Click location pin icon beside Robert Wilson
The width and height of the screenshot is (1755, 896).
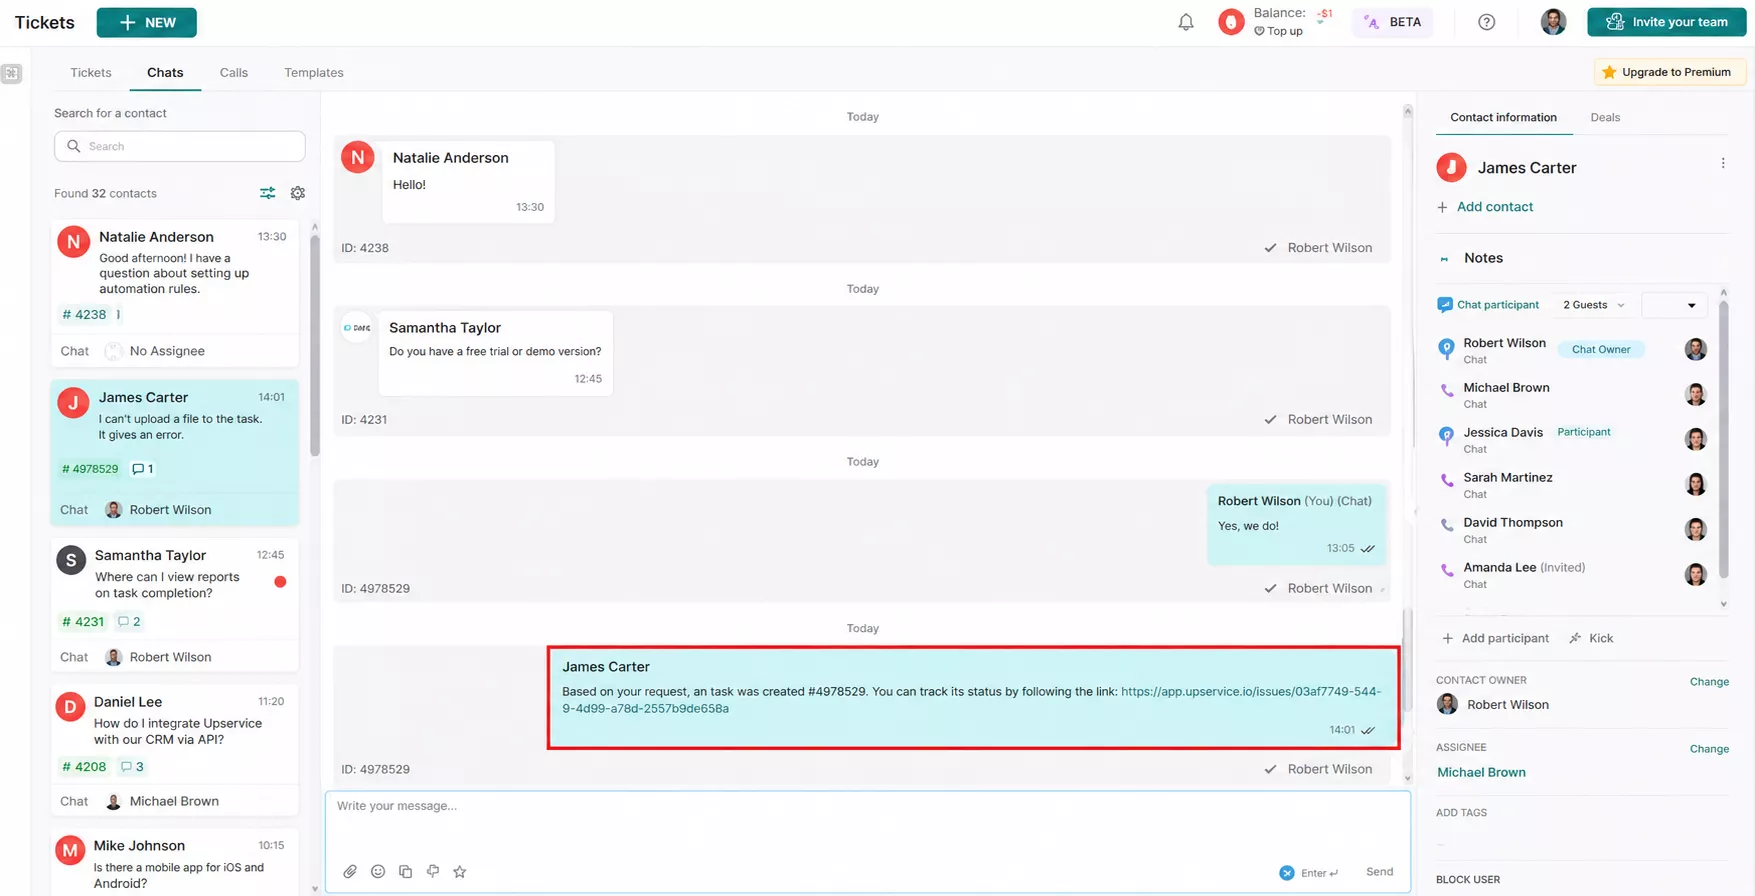1446,348
